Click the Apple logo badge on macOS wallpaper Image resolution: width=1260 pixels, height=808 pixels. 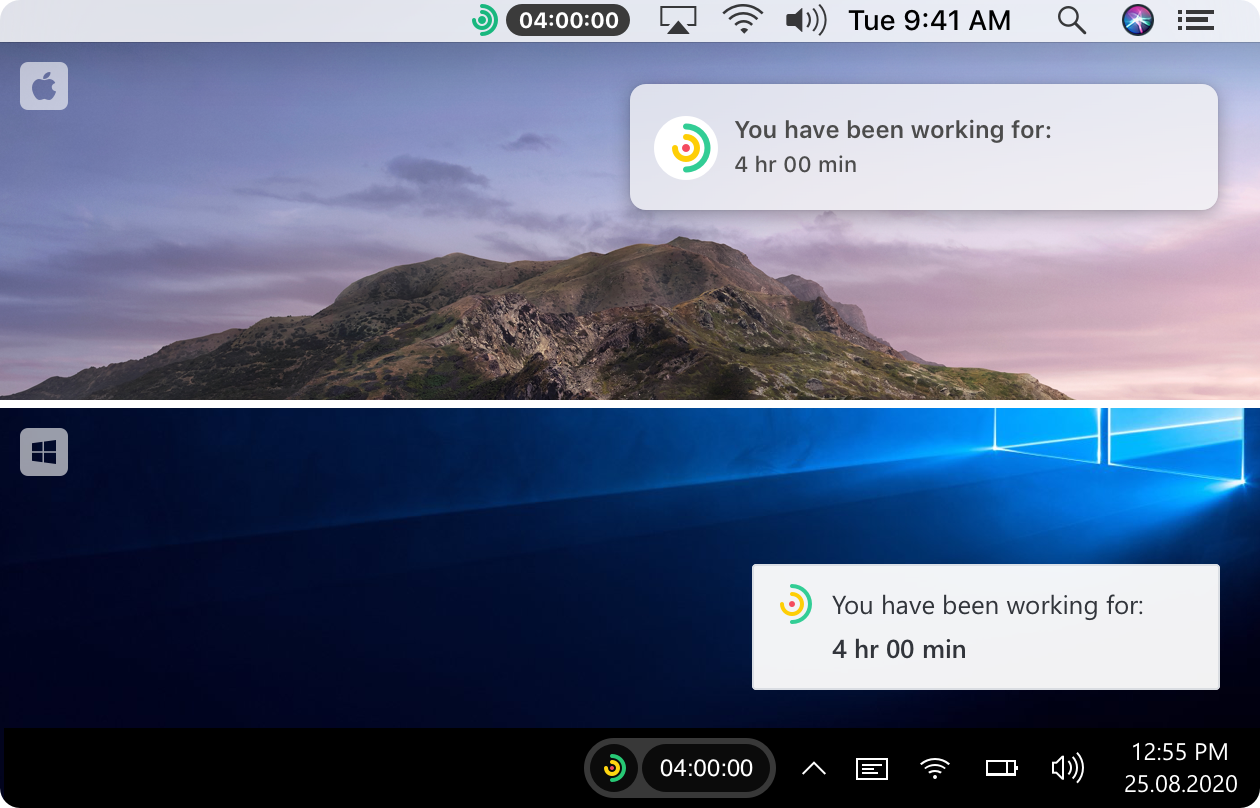coord(44,86)
